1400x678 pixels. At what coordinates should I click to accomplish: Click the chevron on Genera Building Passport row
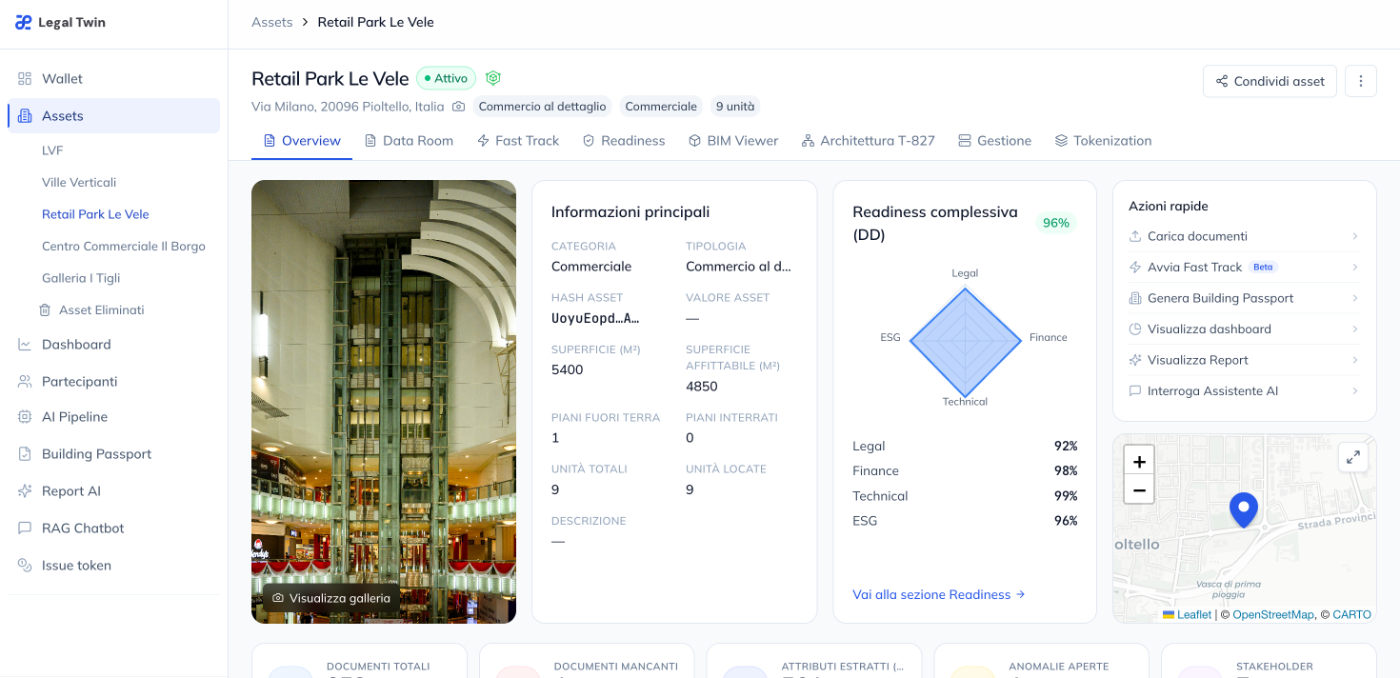coord(1355,298)
